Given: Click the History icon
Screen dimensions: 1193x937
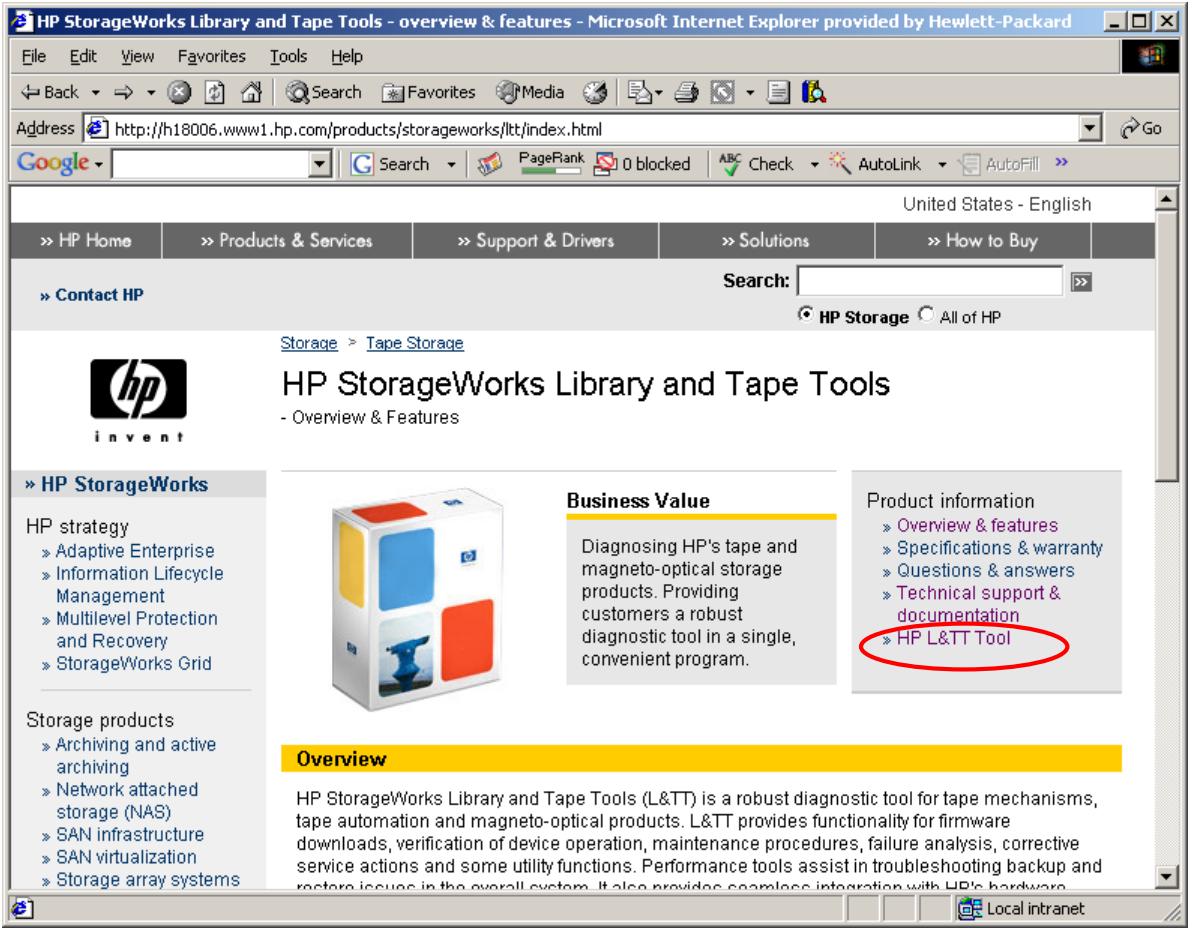Looking at the screenshot, I should tap(595, 93).
